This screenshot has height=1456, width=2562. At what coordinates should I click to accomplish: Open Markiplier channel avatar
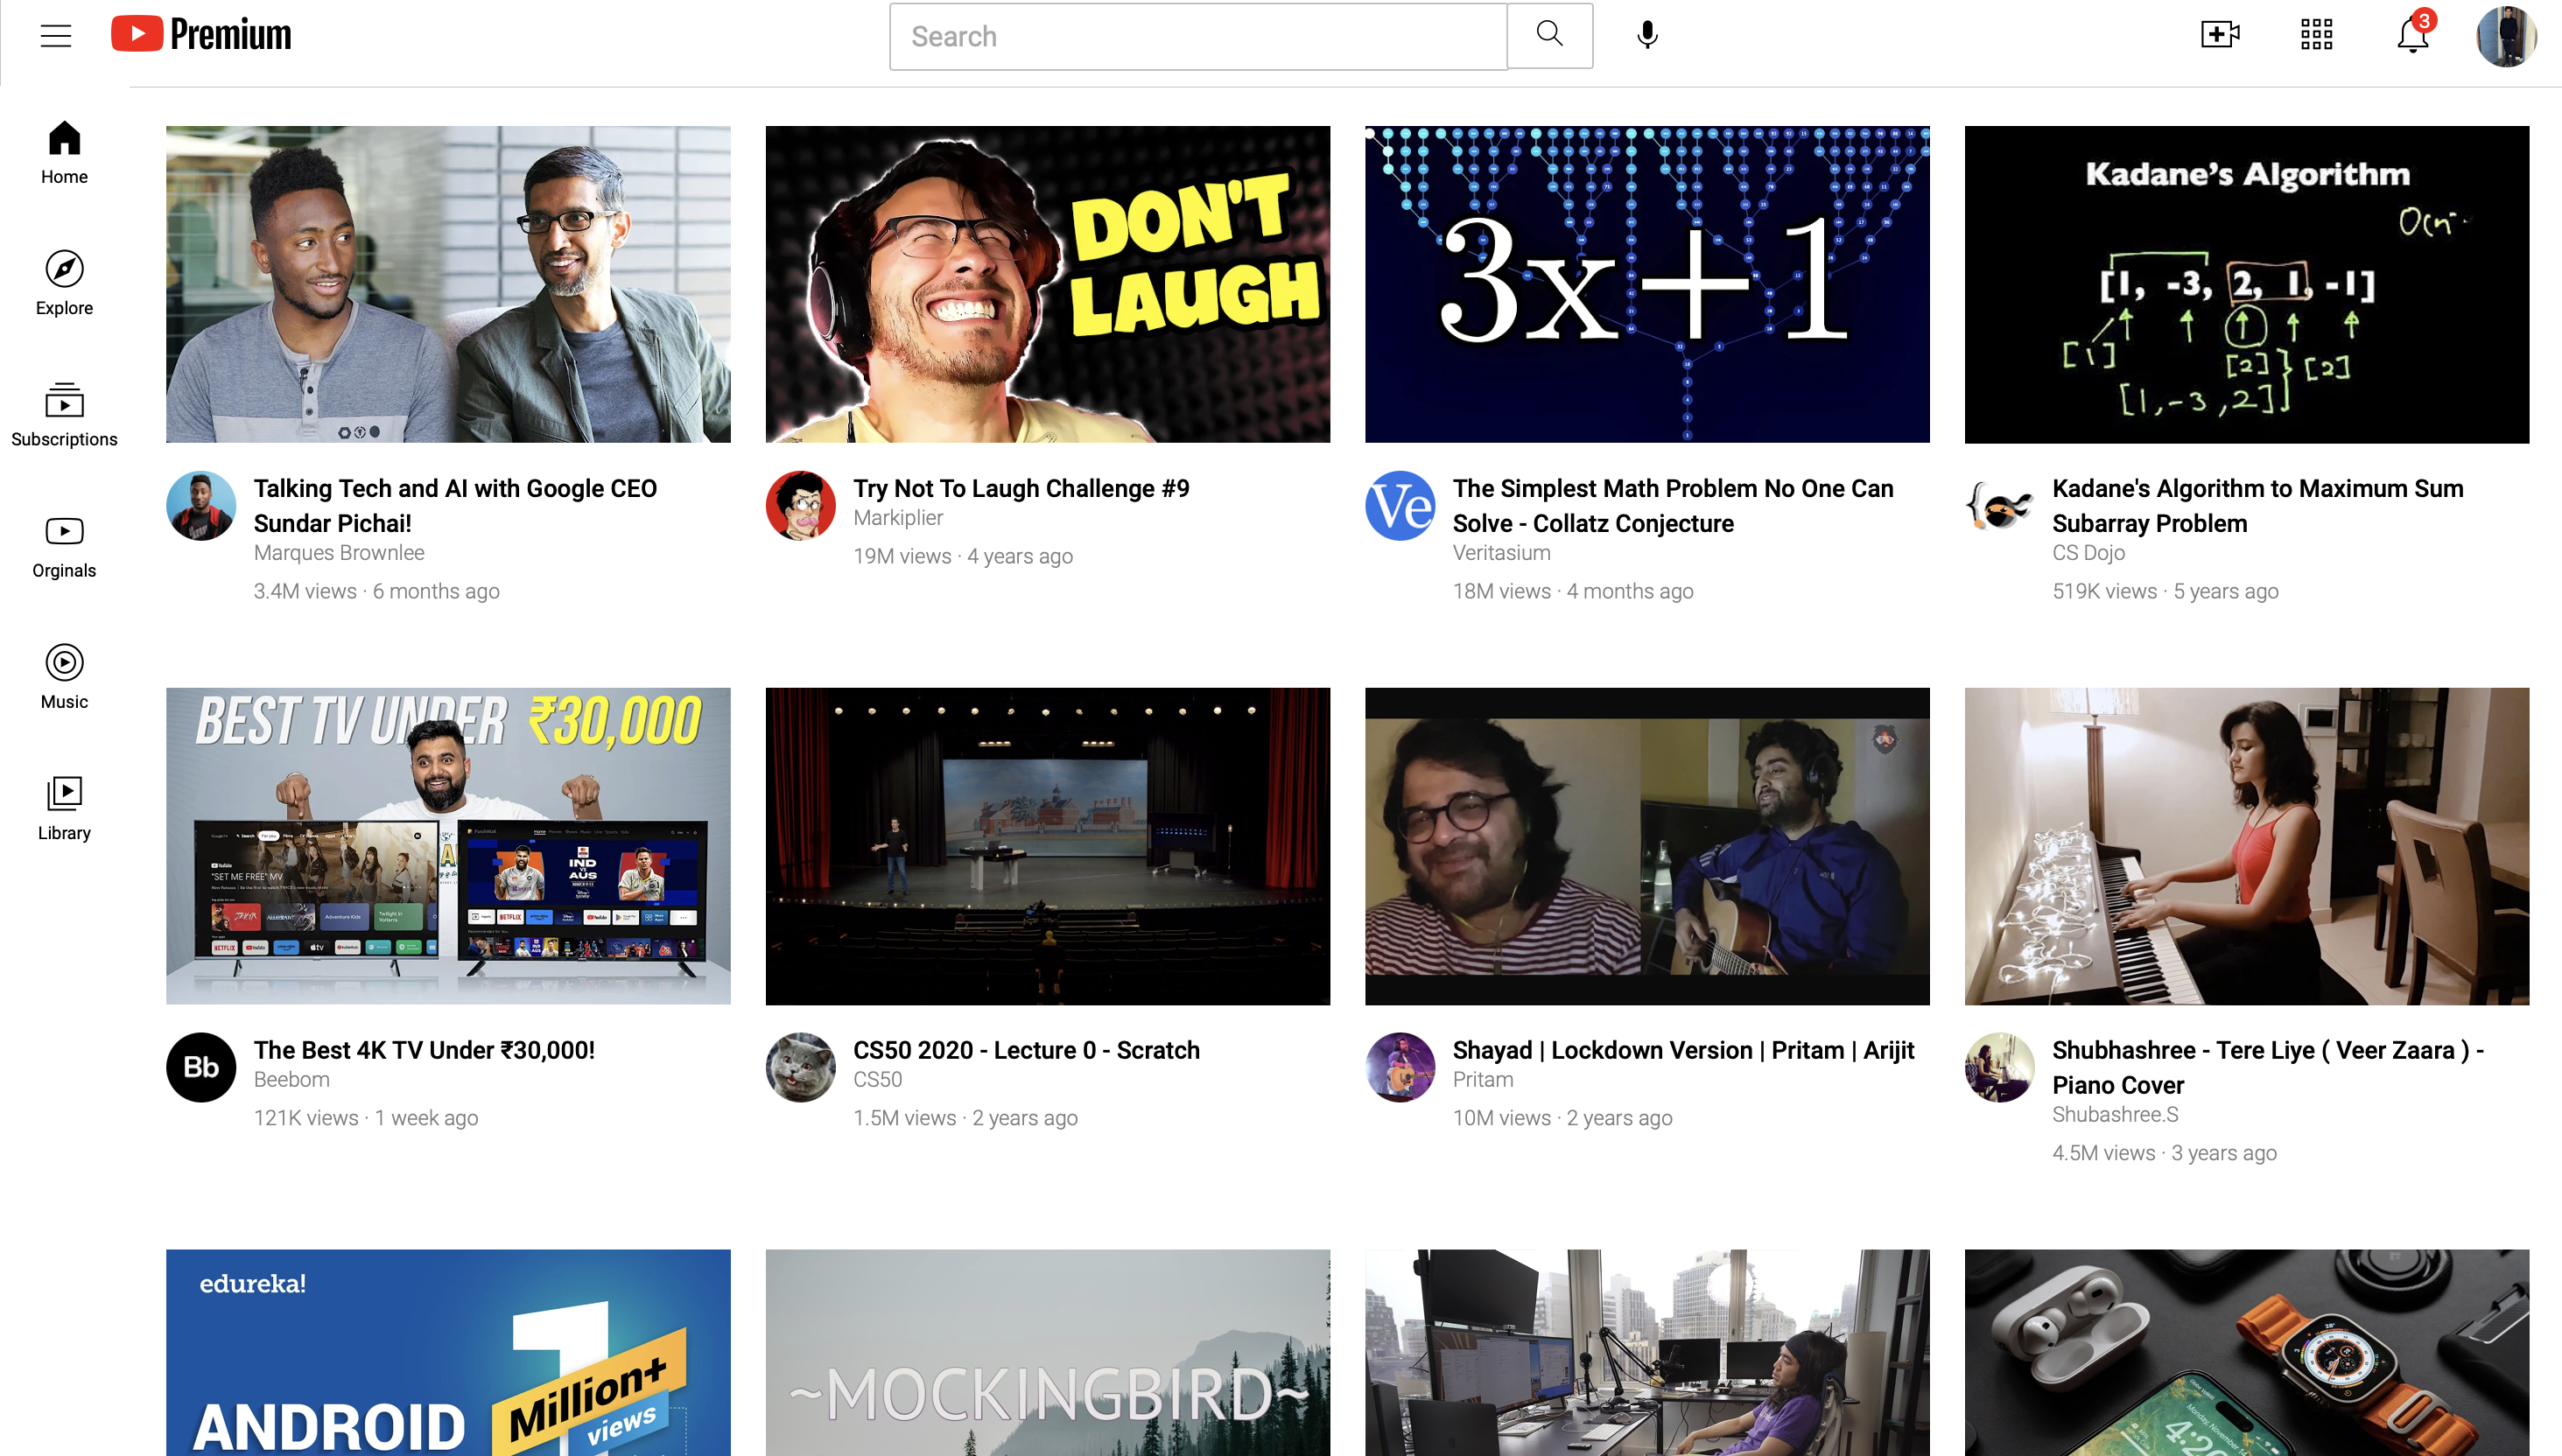click(x=800, y=506)
